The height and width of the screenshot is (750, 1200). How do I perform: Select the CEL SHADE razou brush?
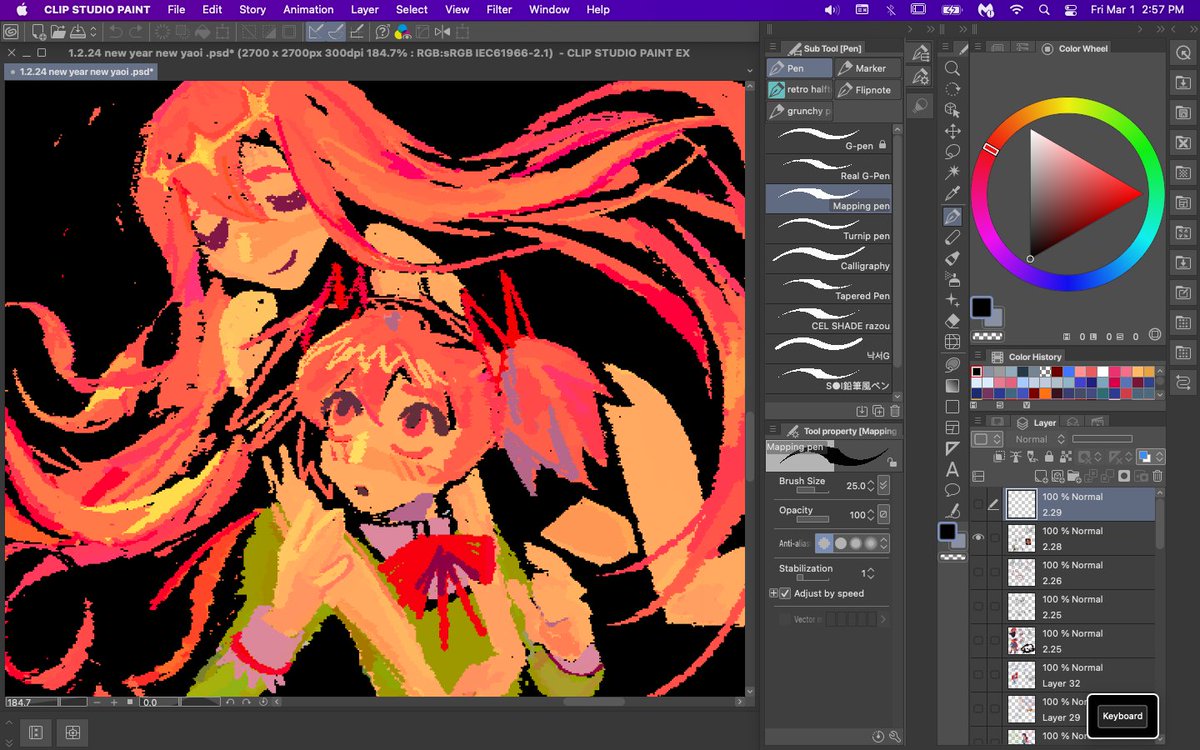pos(829,319)
